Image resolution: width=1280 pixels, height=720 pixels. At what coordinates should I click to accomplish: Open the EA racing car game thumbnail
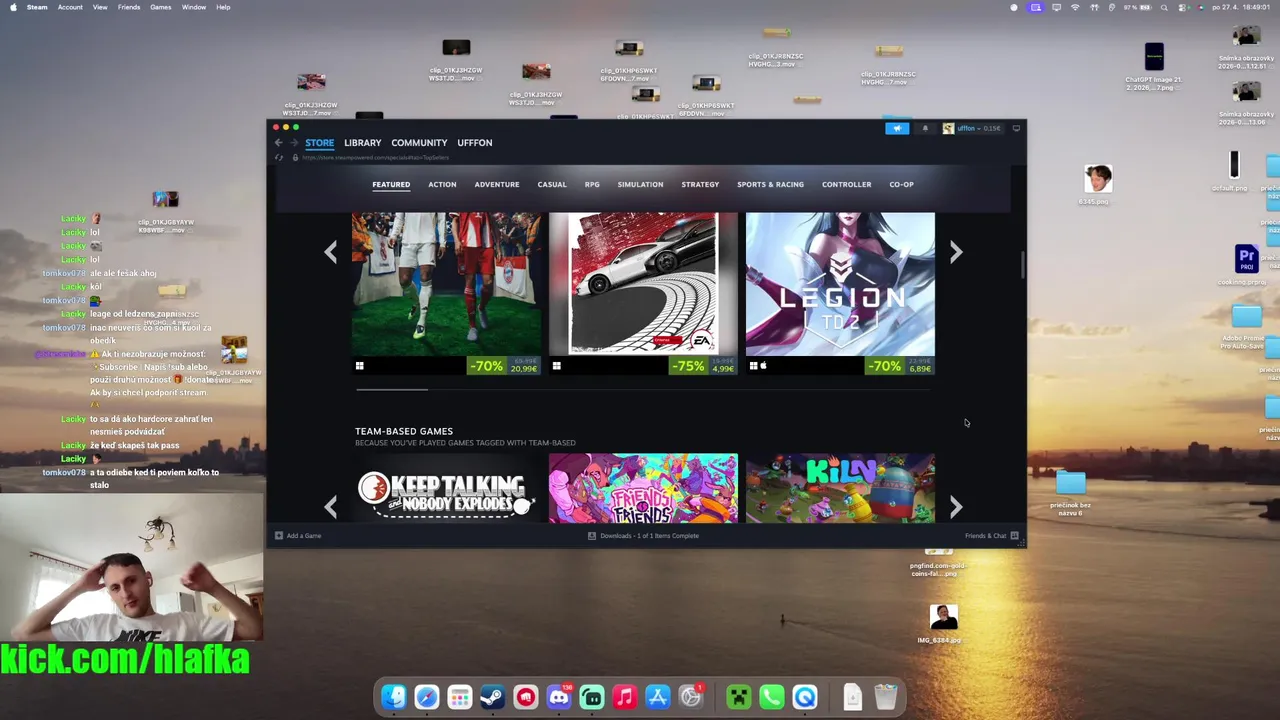[x=643, y=284]
